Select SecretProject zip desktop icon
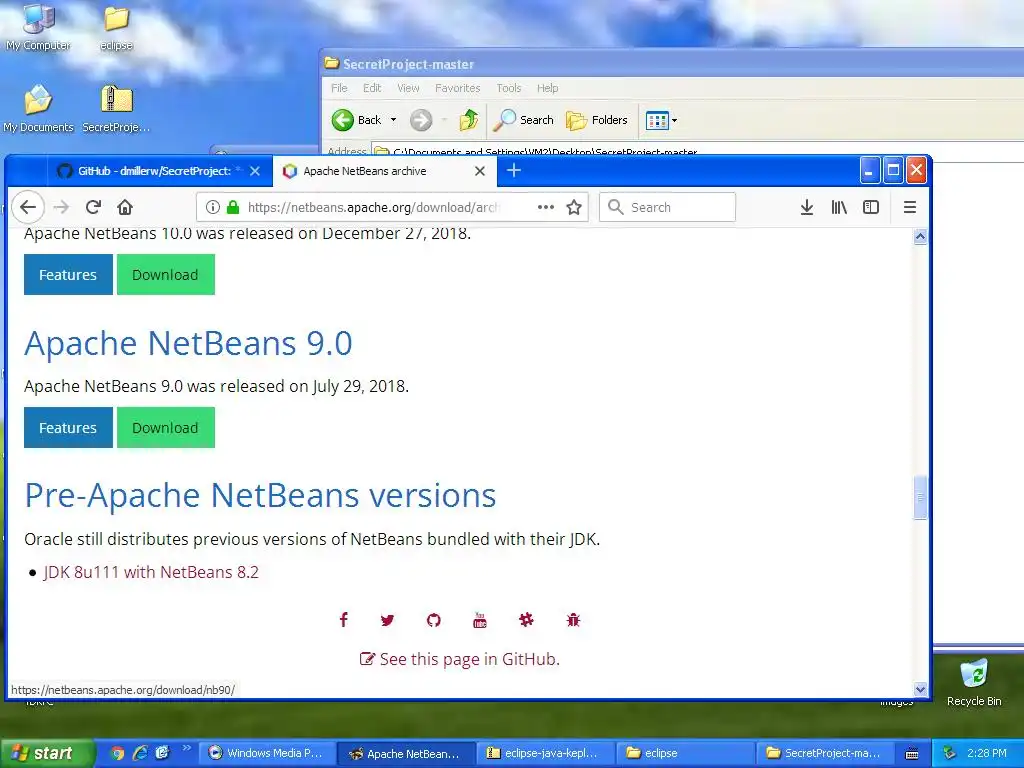 click(116, 109)
